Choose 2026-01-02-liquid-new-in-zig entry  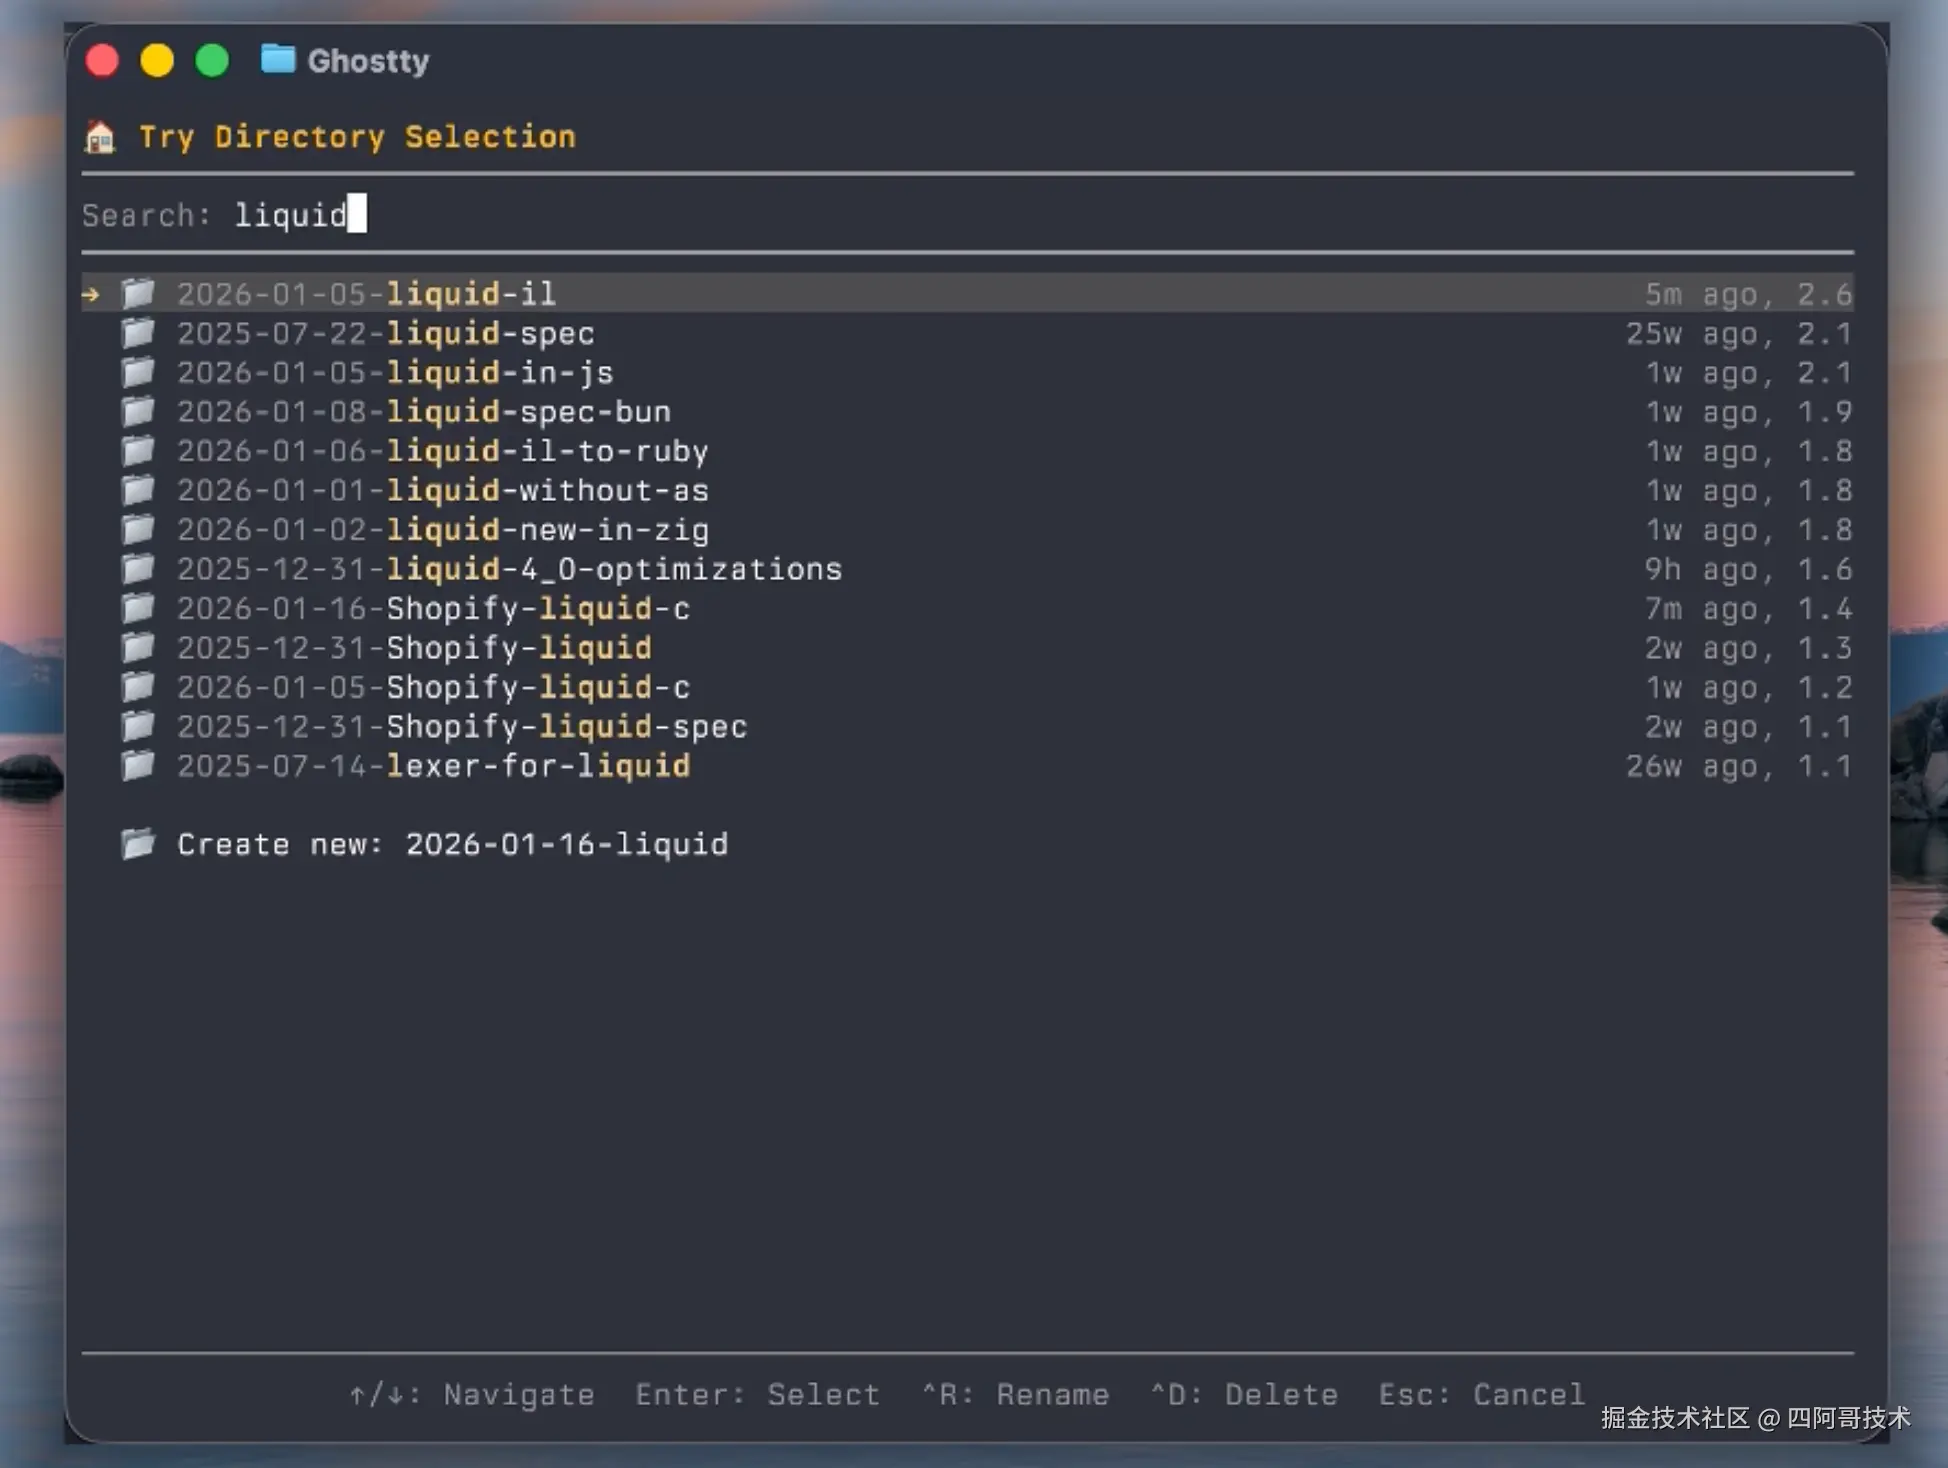[x=442, y=530]
